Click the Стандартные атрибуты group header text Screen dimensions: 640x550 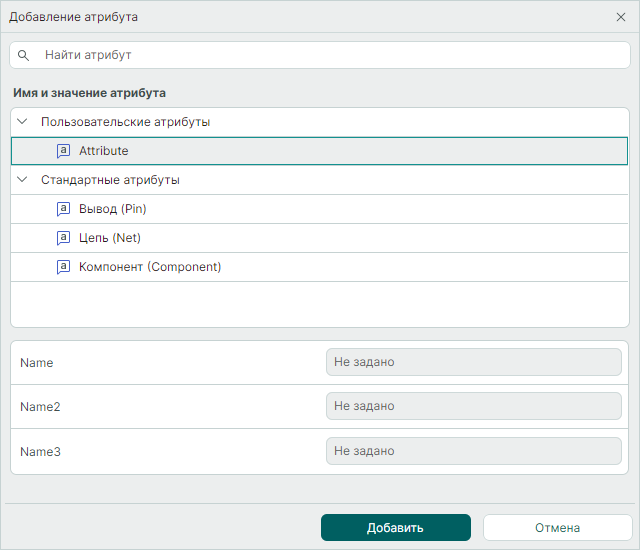point(110,180)
